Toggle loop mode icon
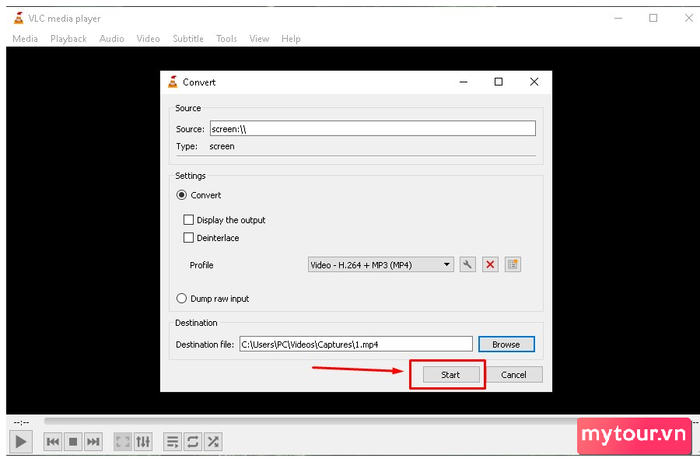The height and width of the screenshot is (465, 700). [x=192, y=441]
